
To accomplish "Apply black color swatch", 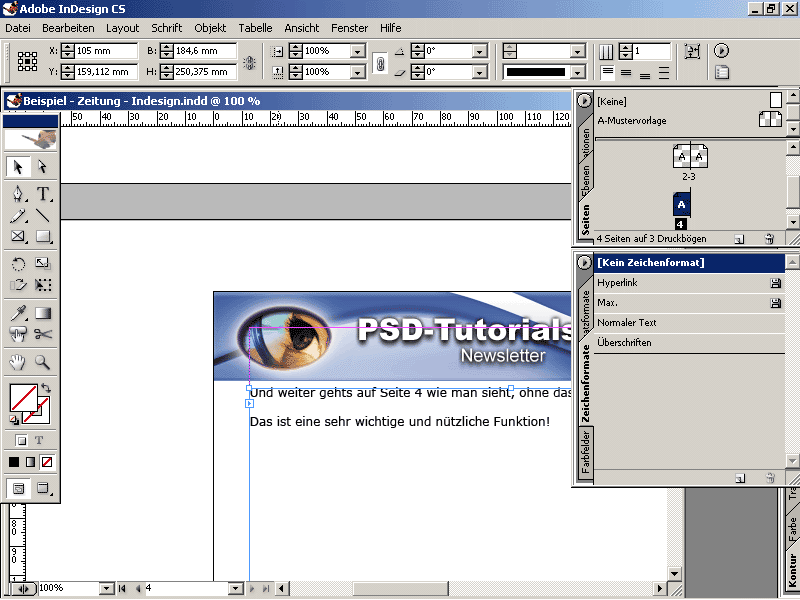I will tap(14, 462).
